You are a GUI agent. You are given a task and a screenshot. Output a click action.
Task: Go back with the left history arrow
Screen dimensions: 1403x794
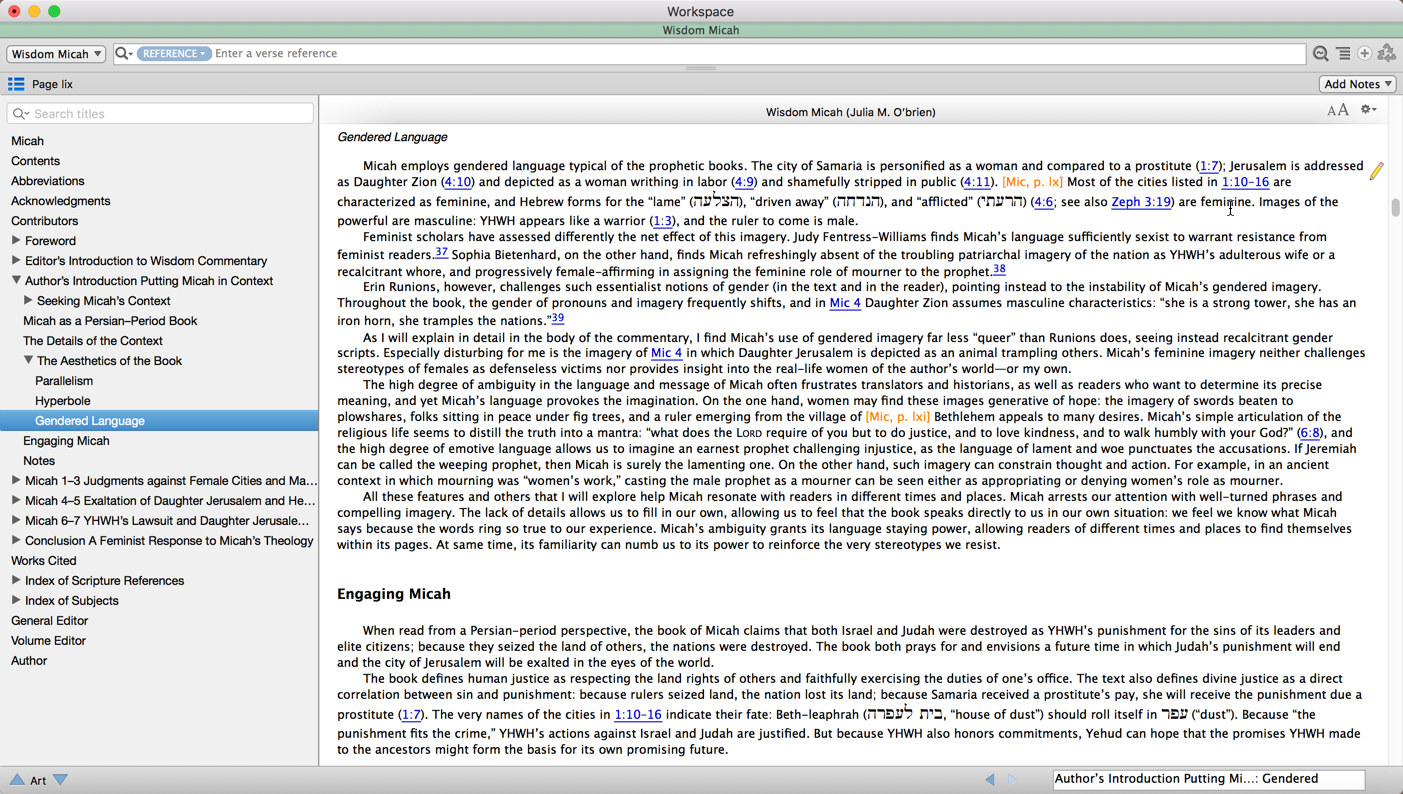point(990,779)
